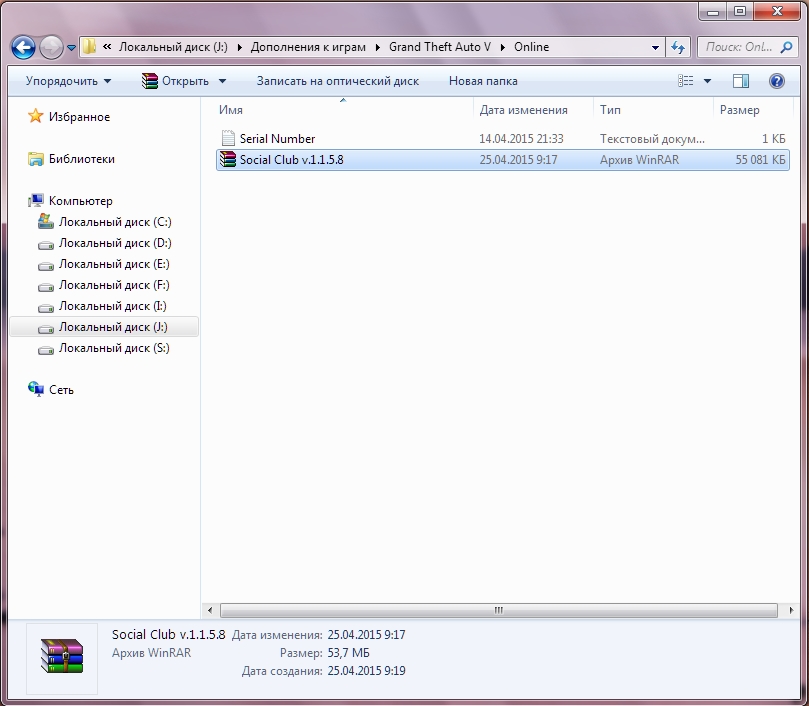The height and width of the screenshot is (706, 809).
Task: Click the Компьютер monitor icon
Action: point(36,201)
